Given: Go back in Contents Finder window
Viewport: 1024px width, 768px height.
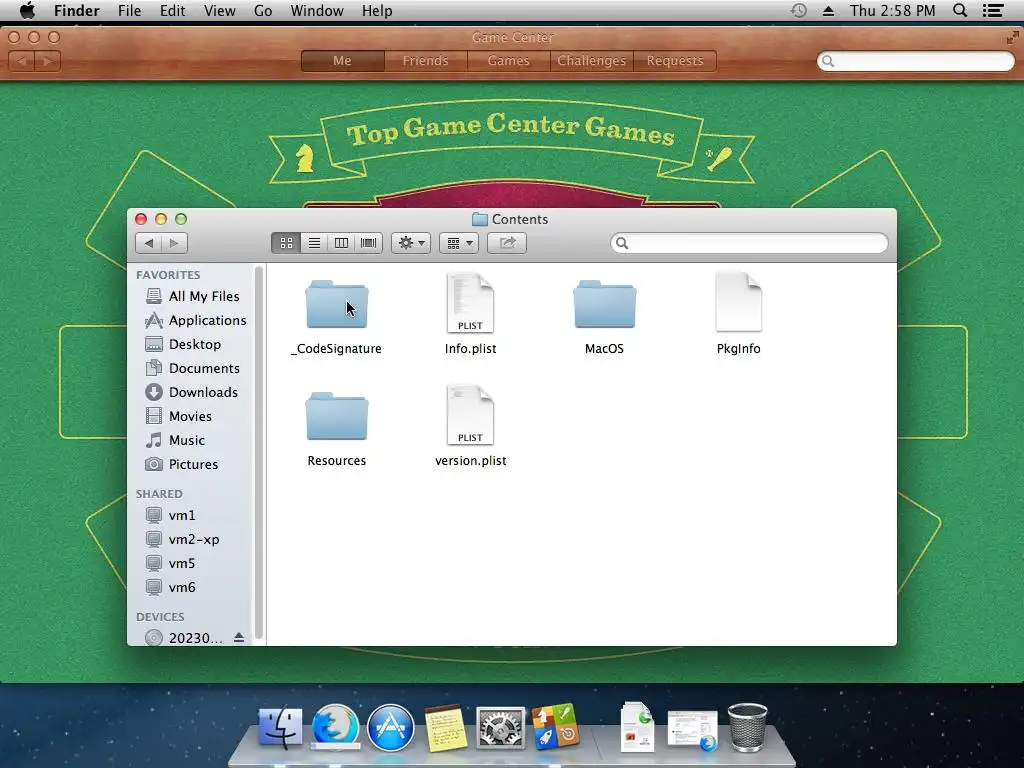Looking at the screenshot, I should 149,243.
